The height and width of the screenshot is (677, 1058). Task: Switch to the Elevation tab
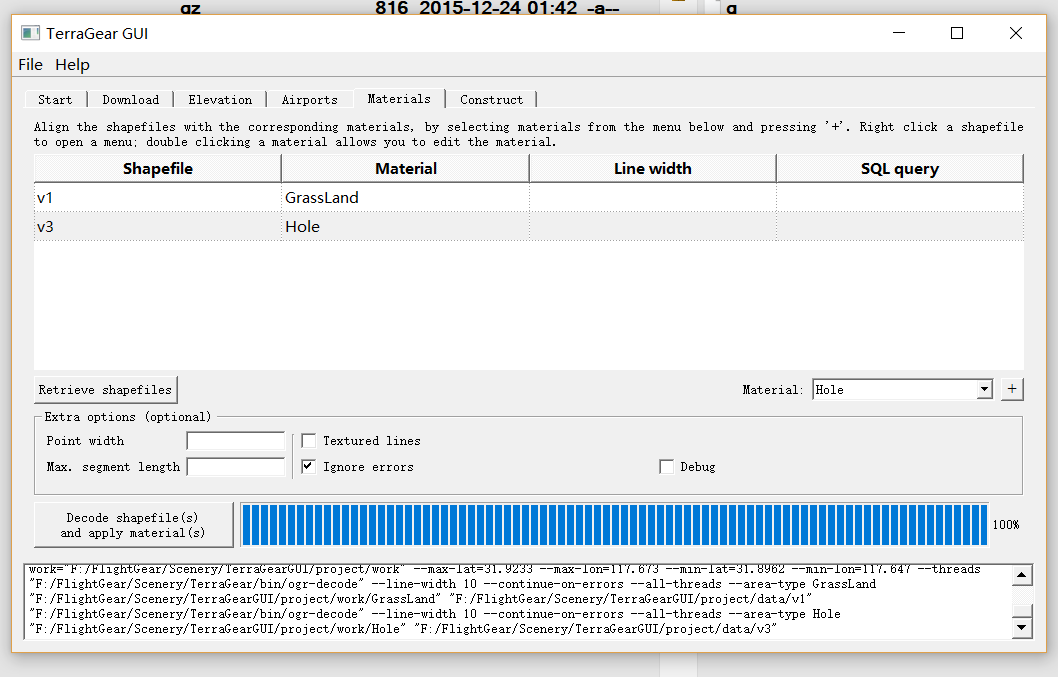click(x=220, y=100)
